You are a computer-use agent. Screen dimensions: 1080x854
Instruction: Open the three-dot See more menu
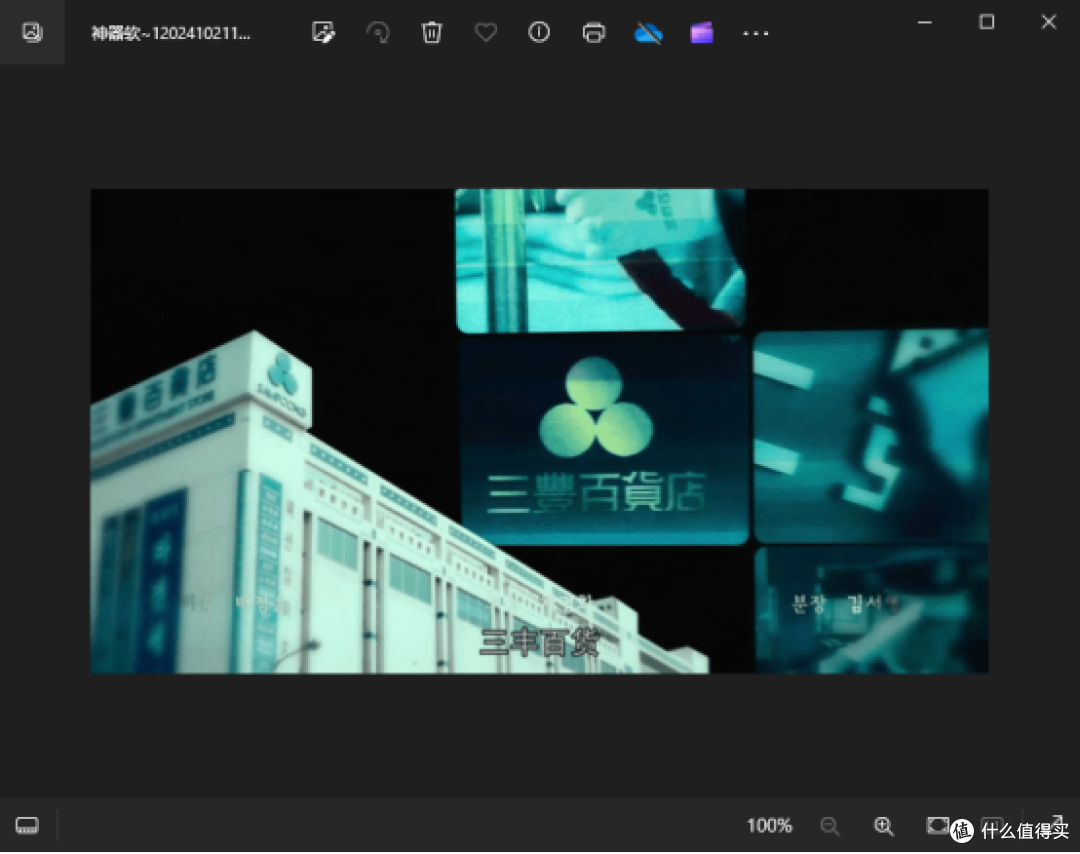755,33
